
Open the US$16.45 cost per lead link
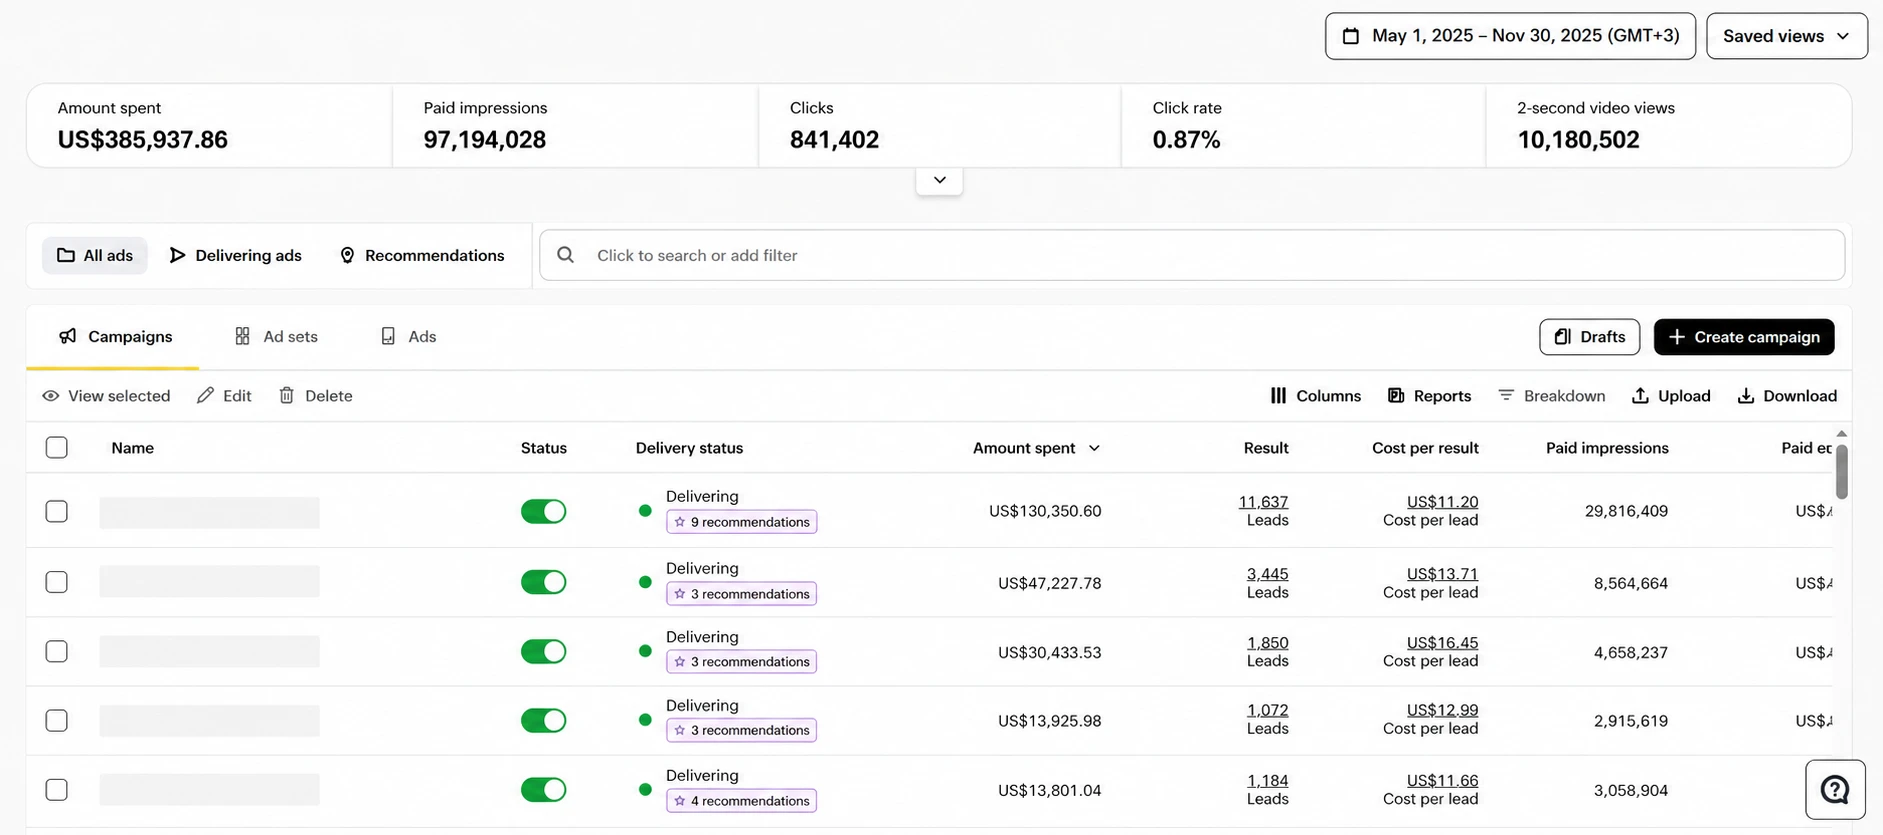[x=1442, y=643]
